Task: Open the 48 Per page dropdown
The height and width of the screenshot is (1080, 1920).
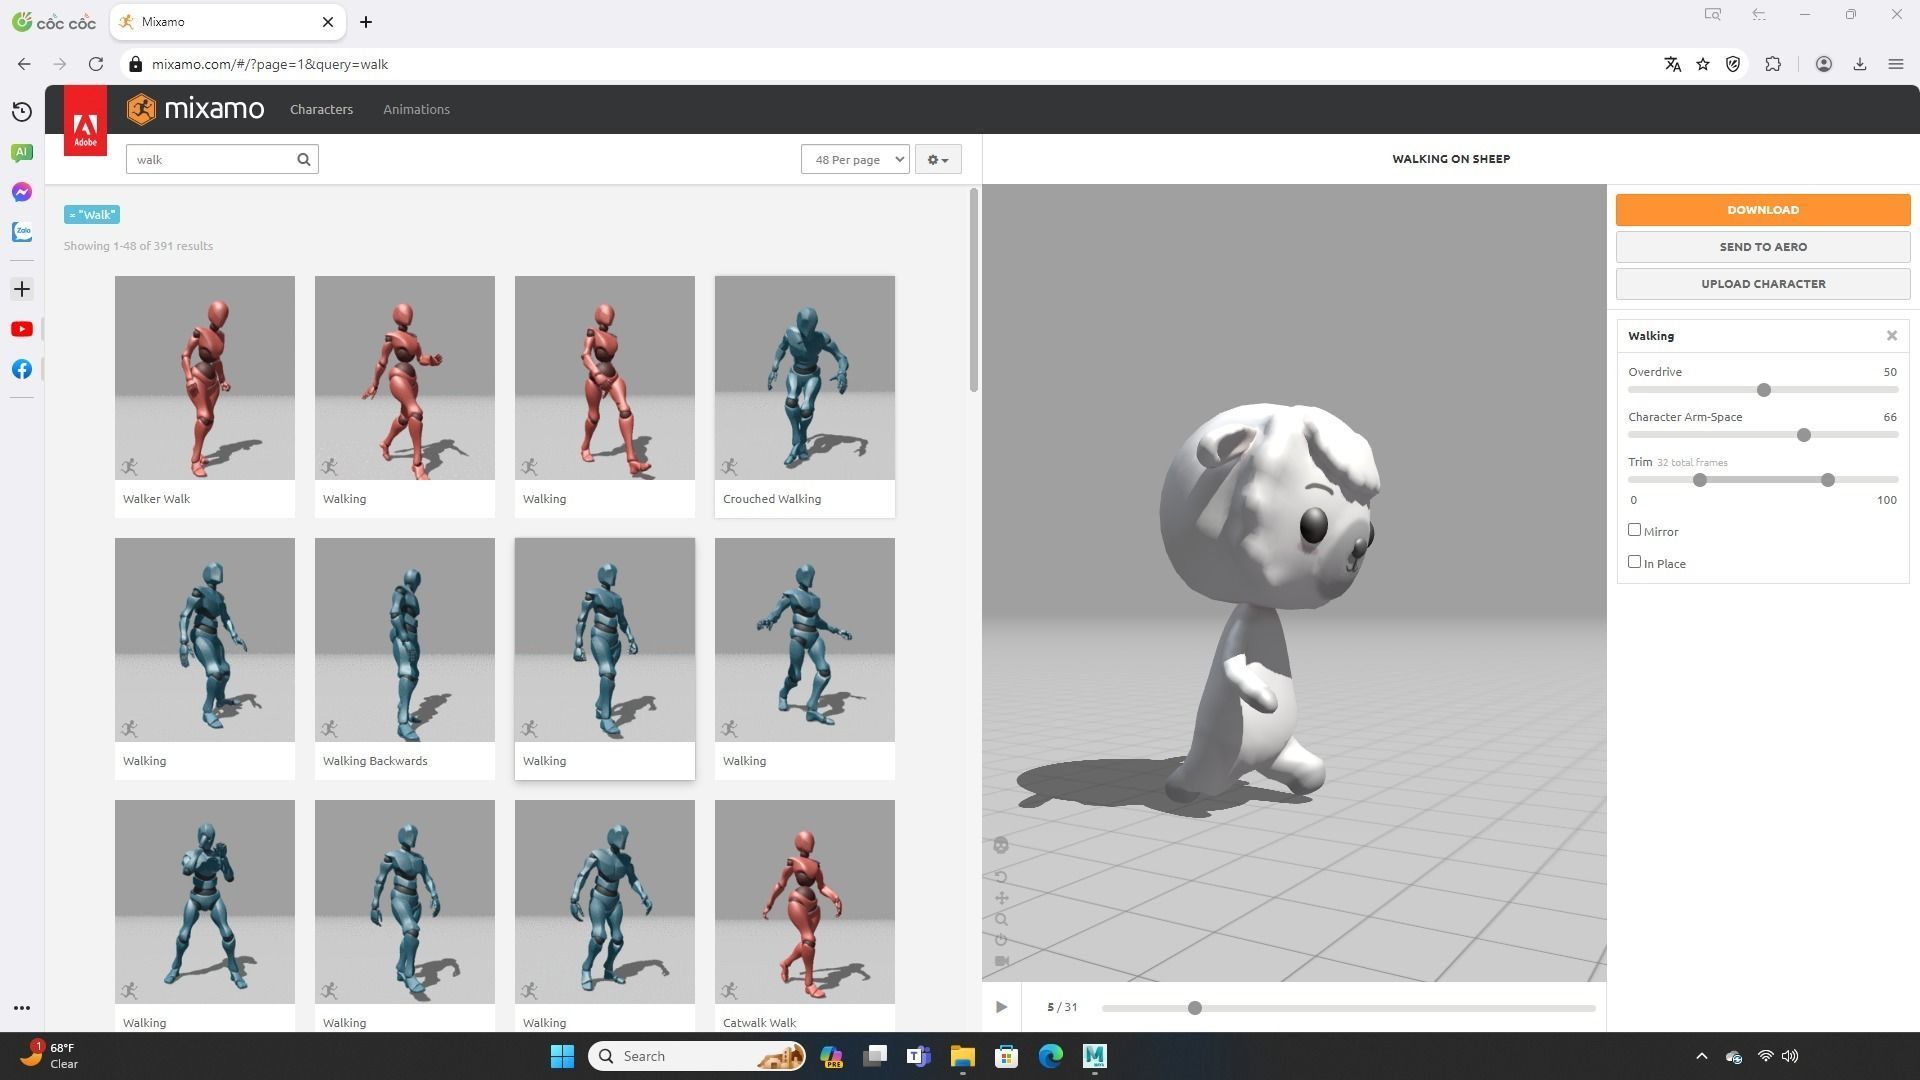Action: [x=855, y=159]
